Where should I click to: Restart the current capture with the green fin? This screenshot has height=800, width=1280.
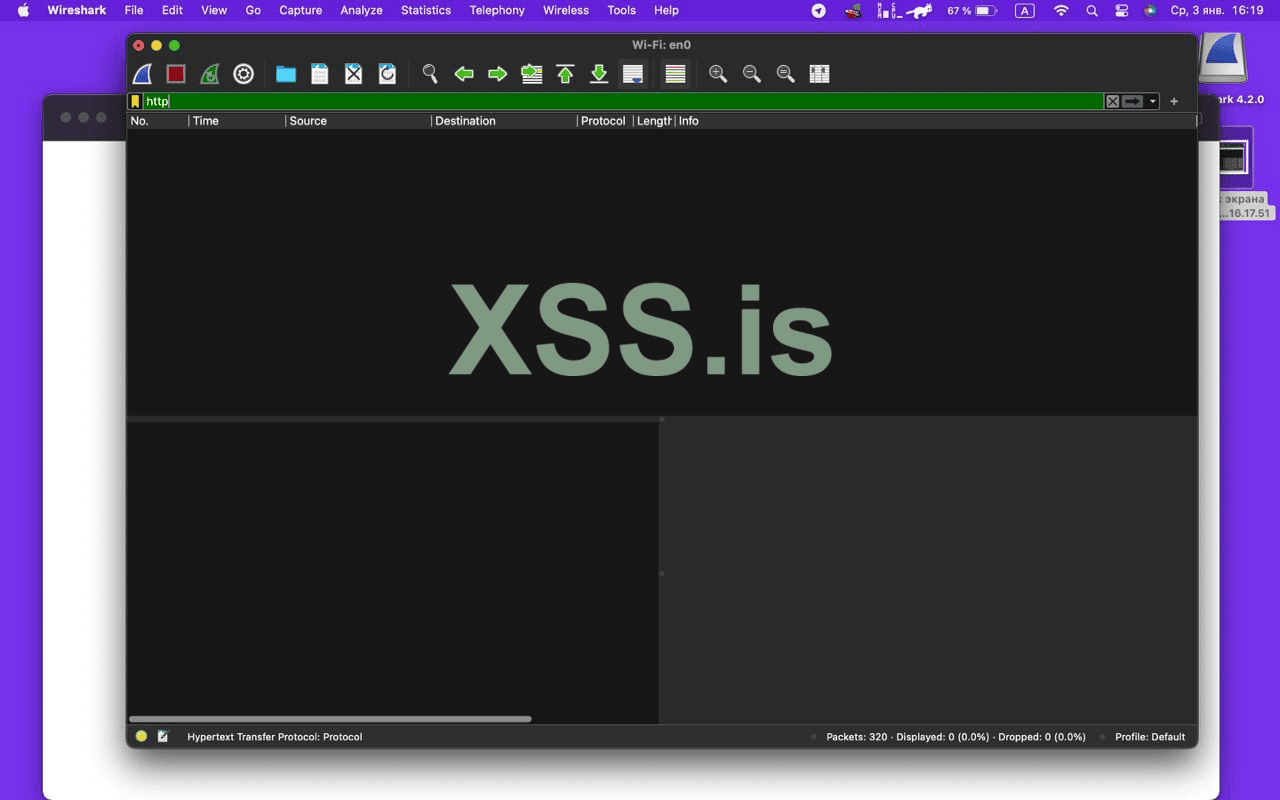click(209, 74)
